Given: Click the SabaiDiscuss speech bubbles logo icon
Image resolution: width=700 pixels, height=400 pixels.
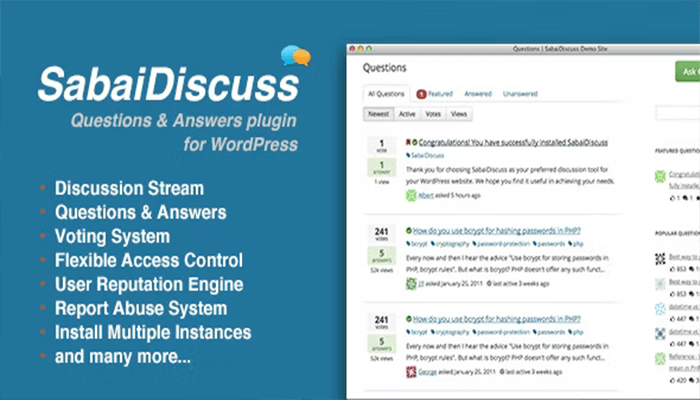Looking at the screenshot, I should pos(296,56).
